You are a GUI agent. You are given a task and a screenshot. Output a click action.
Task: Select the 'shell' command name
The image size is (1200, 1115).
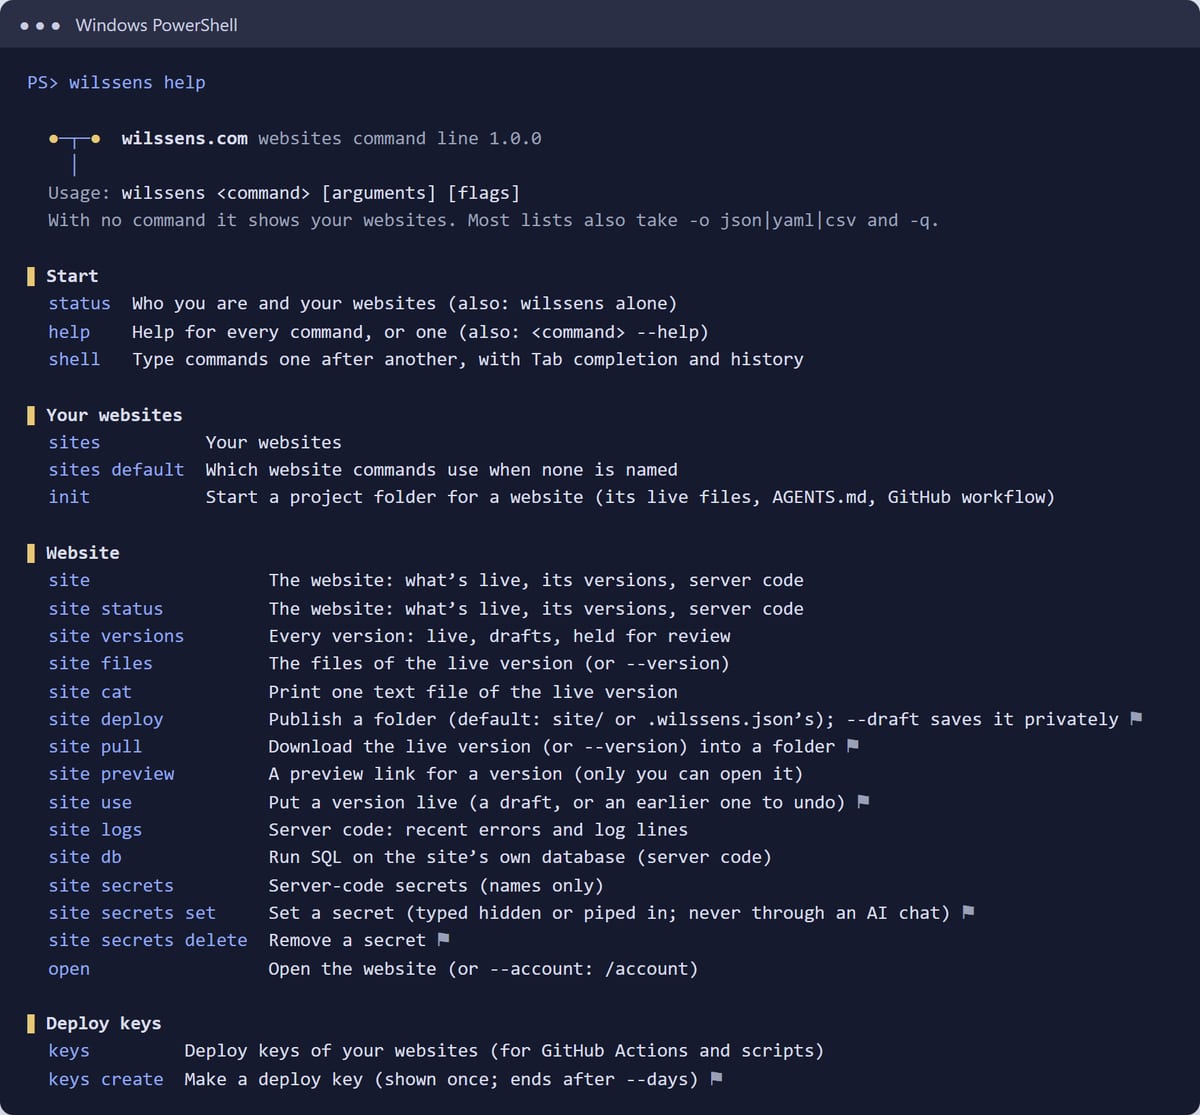pyautogui.click(x=74, y=359)
